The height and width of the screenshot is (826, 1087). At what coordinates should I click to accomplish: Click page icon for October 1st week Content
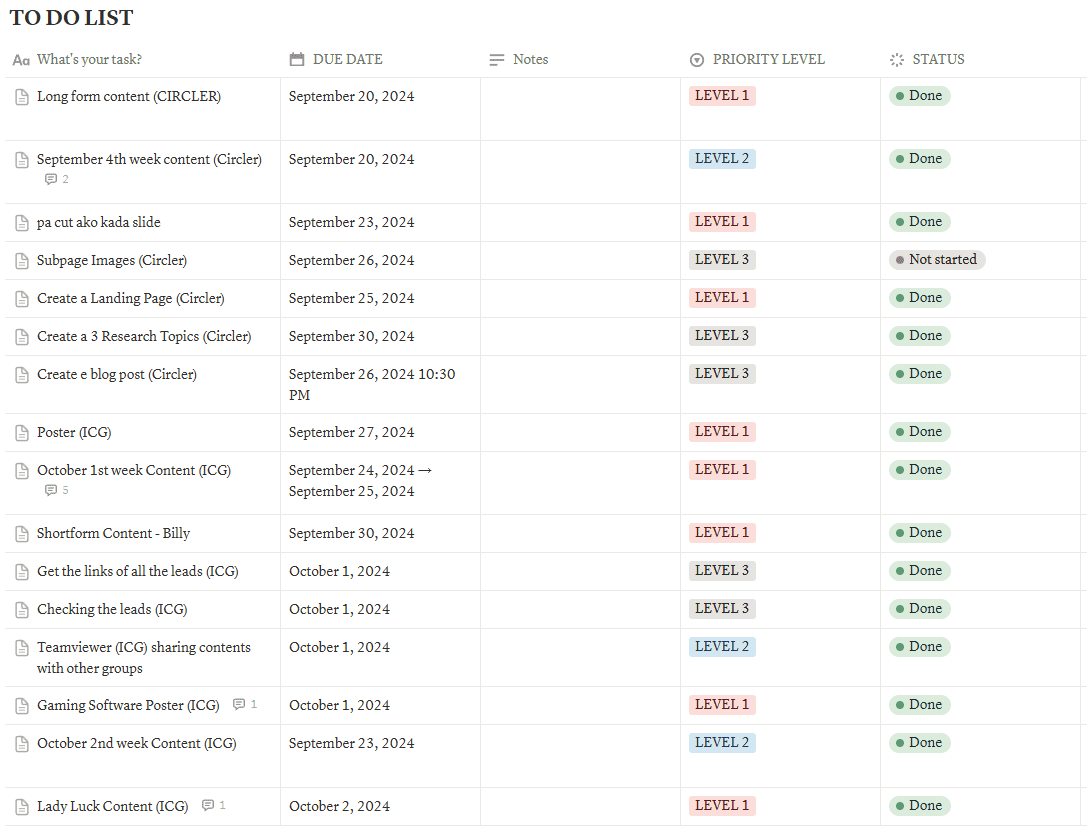point(22,471)
